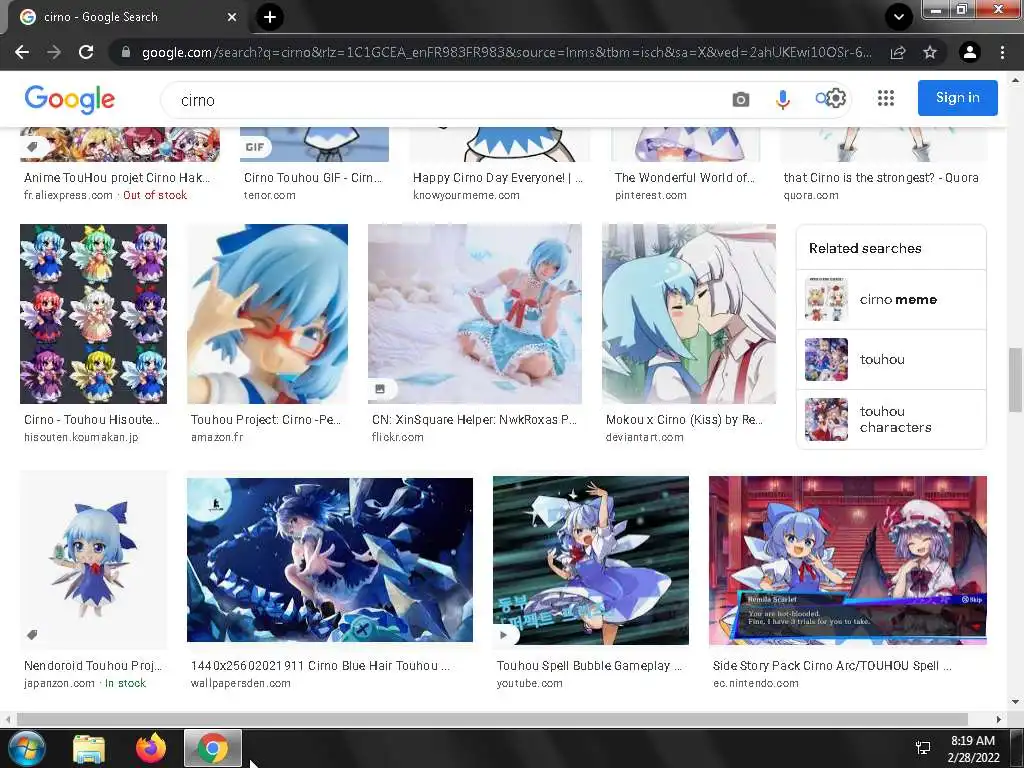Click deviantart.com source label
1024x768 pixels.
coord(645,438)
